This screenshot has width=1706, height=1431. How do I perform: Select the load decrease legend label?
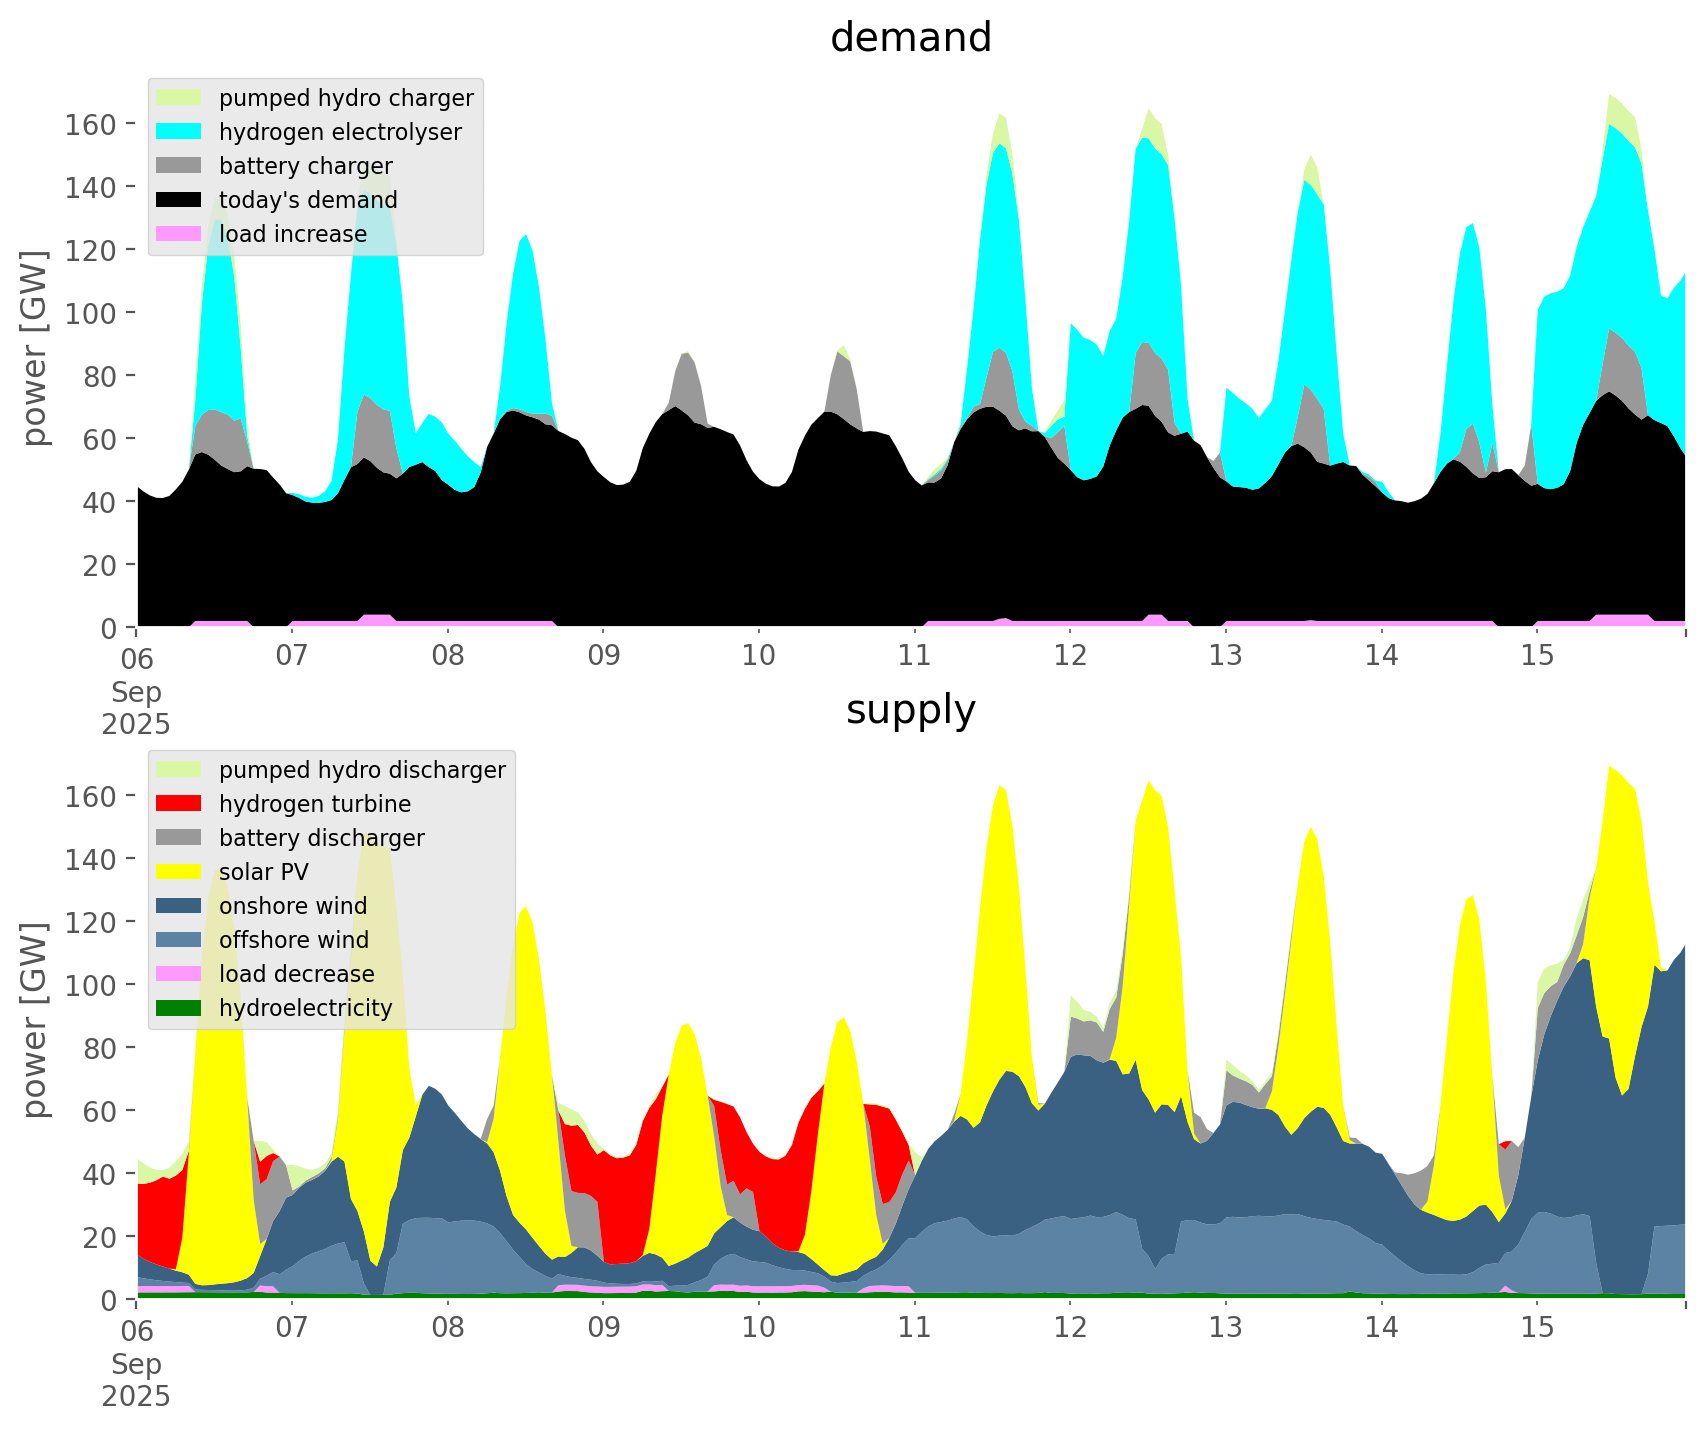[296, 974]
